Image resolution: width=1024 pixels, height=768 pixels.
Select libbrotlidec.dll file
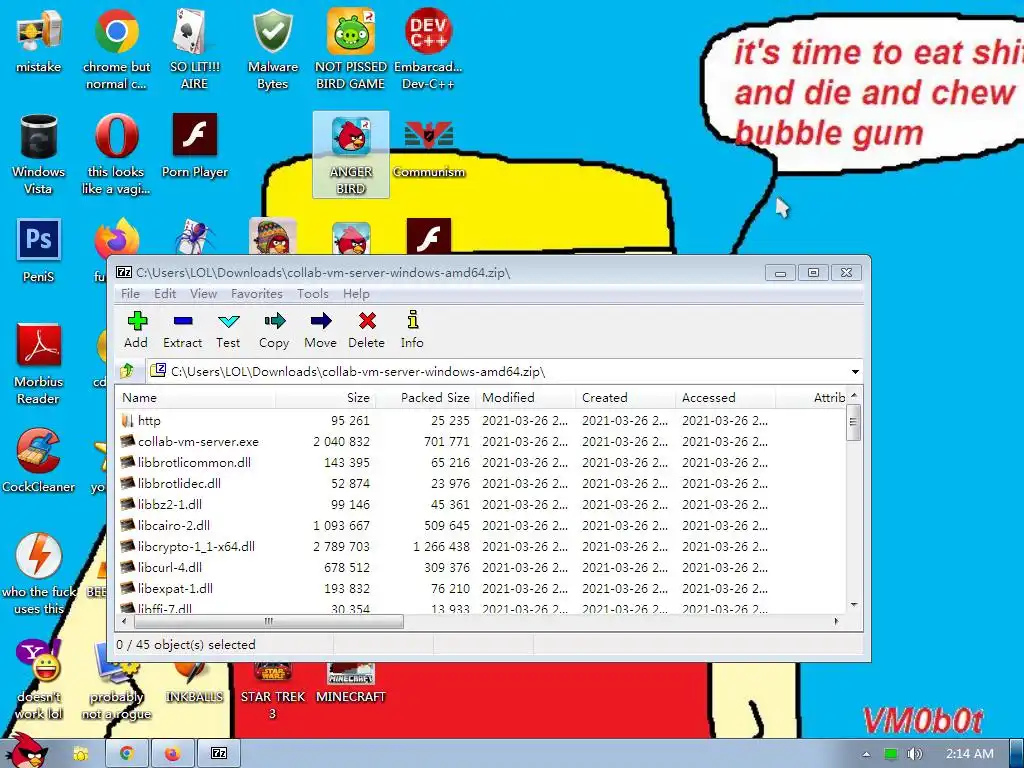pyautogui.click(x=481, y=483)
